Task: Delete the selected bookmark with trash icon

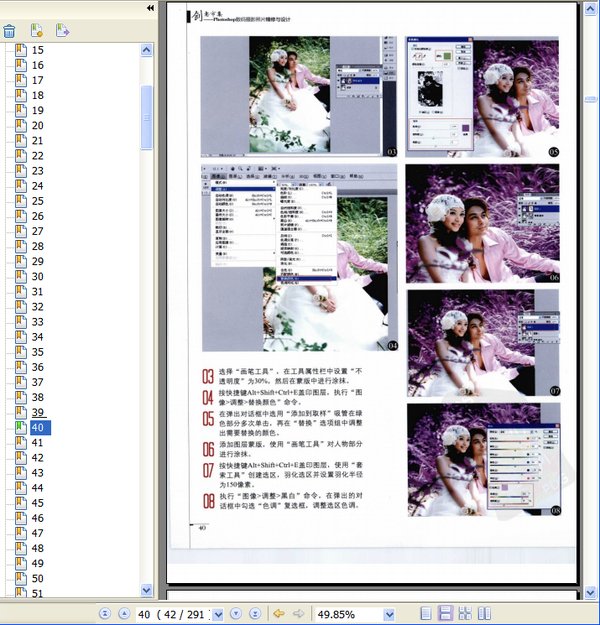Action: tap(9, 30)
